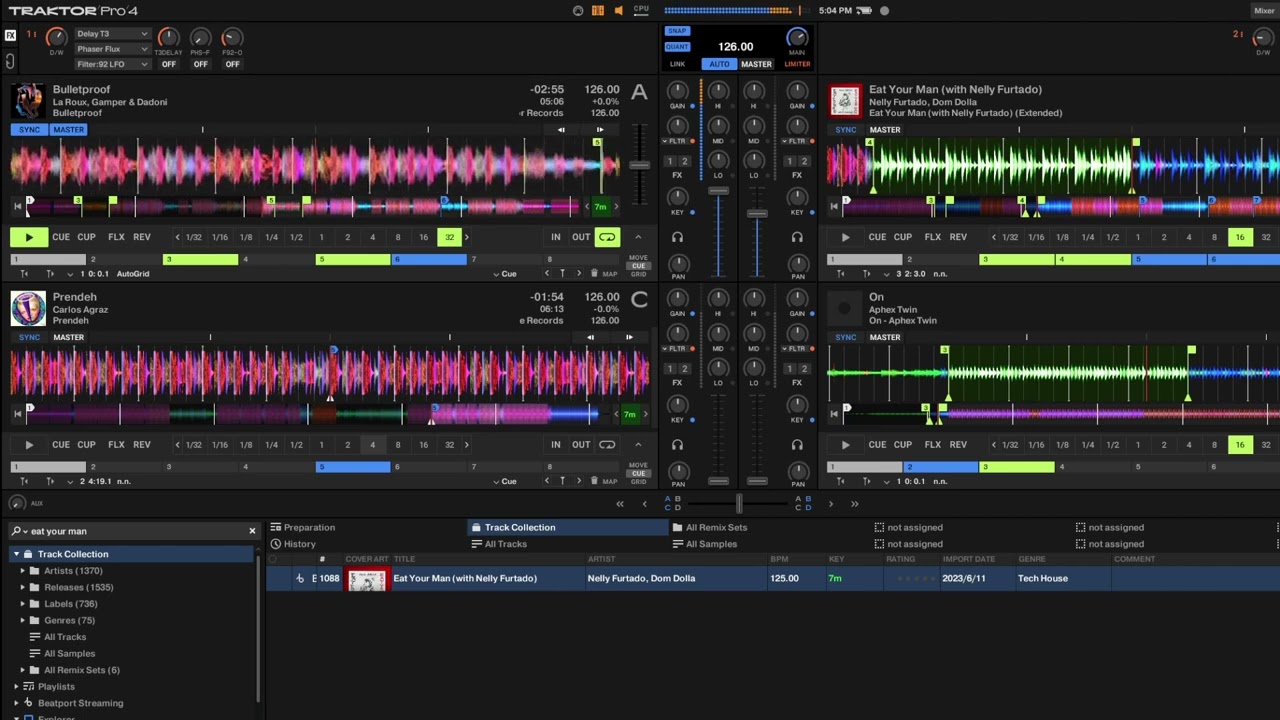Expand the Labels (736) folder
1280x720 pixels.
[x=23, y=604]
